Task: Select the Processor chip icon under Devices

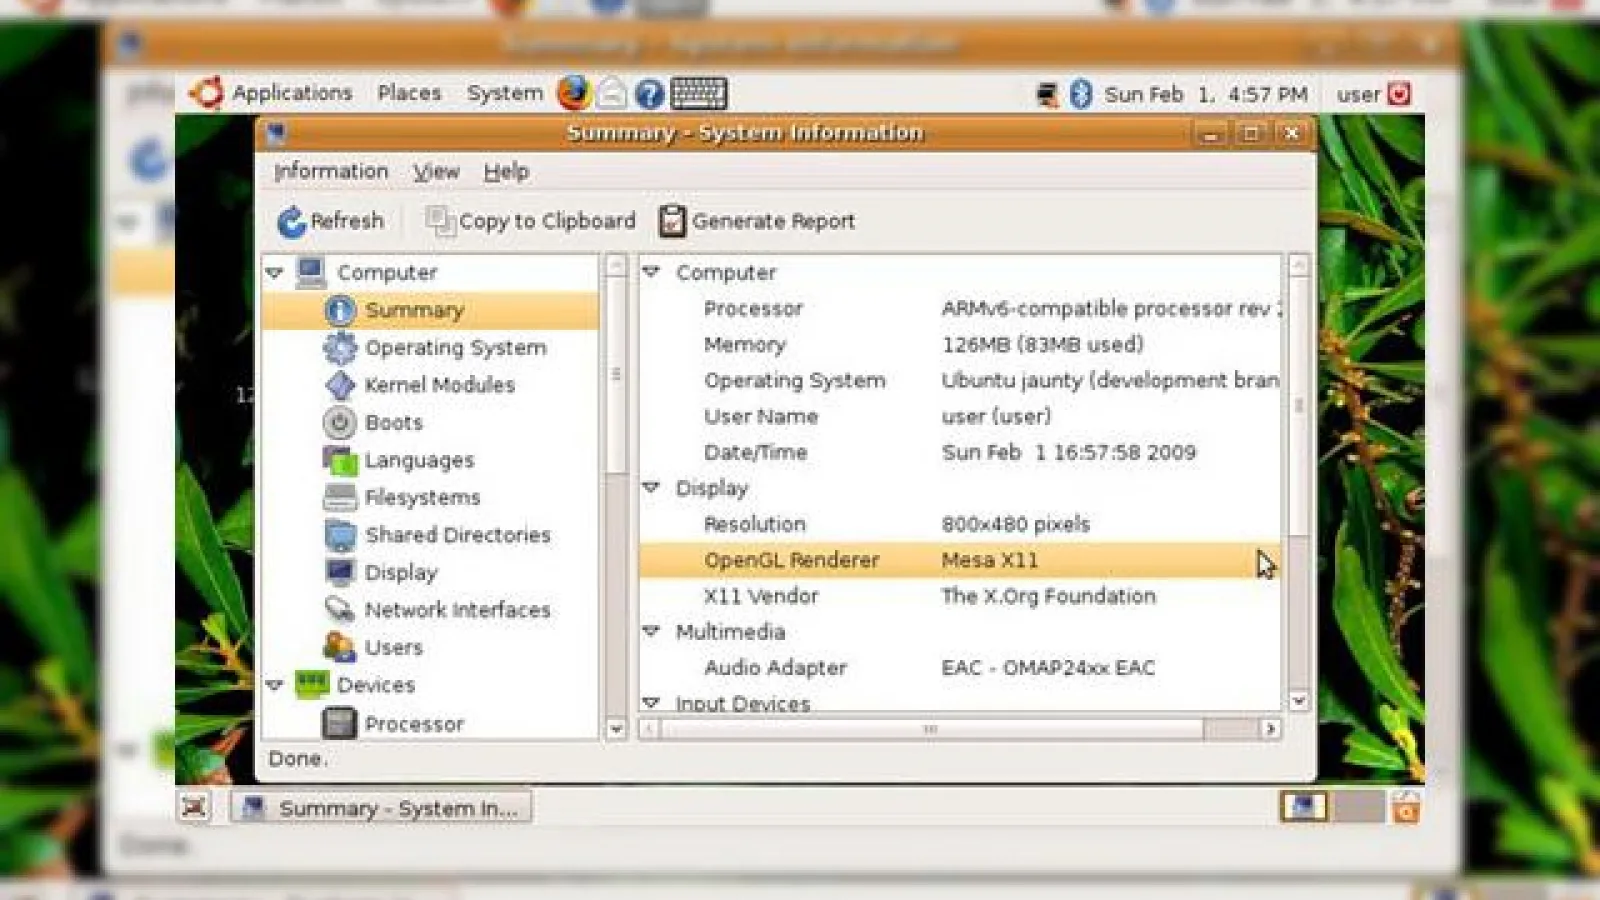Action: tap(340, 723)
